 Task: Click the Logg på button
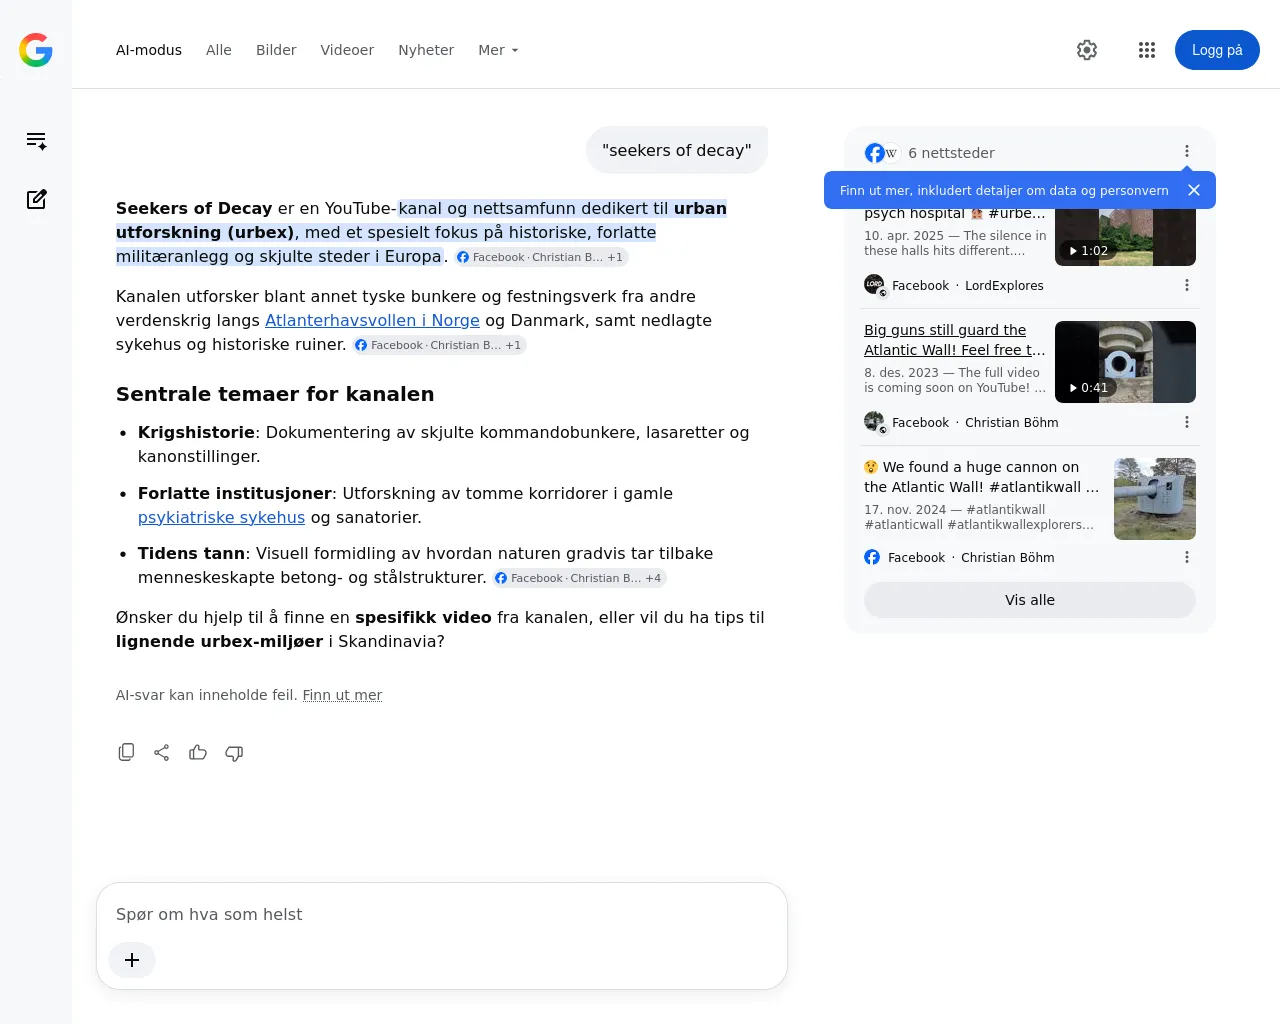point(1217,50)
